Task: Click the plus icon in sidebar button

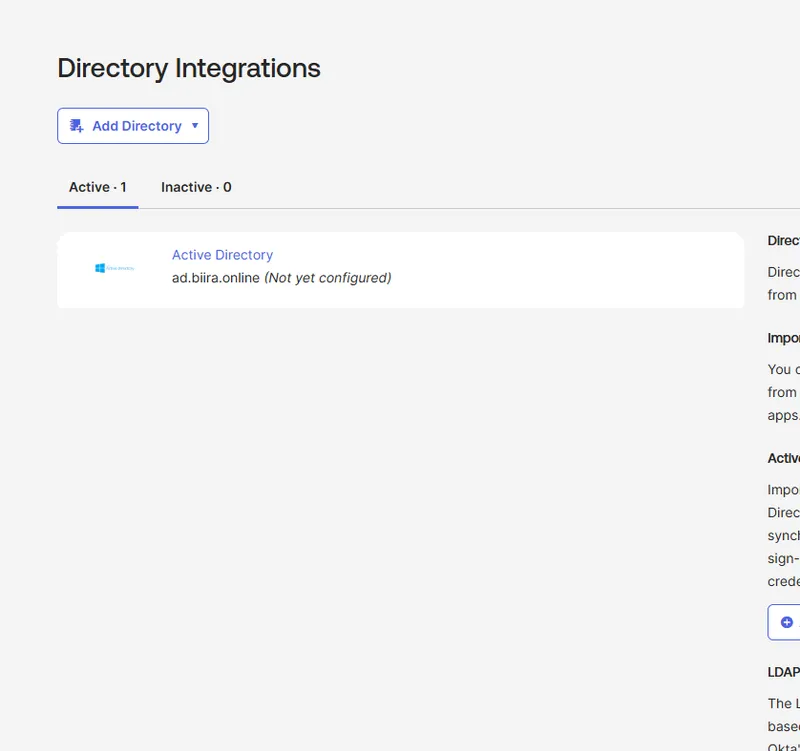Action: tap(787, 622)
